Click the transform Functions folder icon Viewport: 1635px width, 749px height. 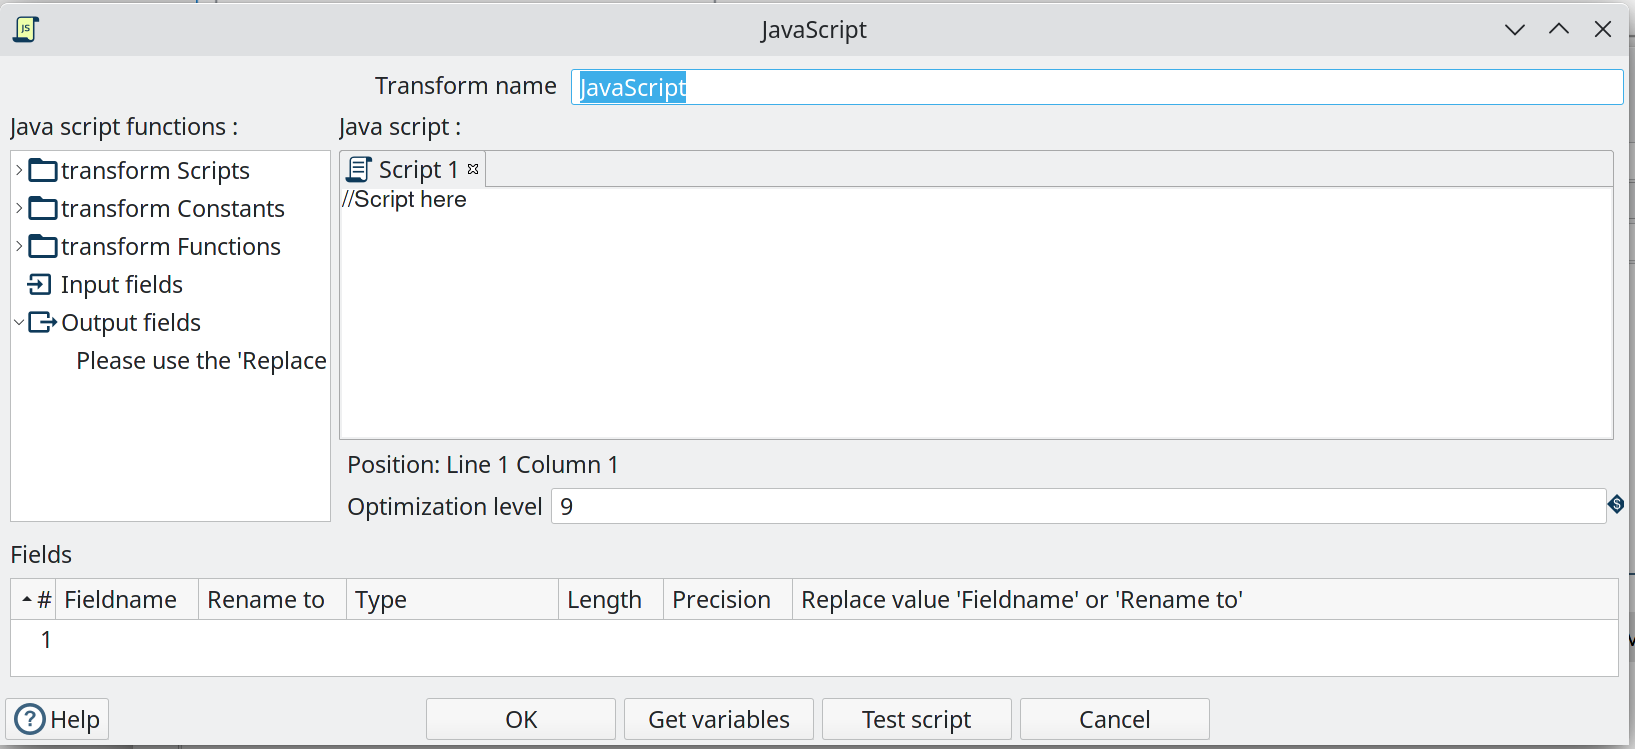click(43, 247)
